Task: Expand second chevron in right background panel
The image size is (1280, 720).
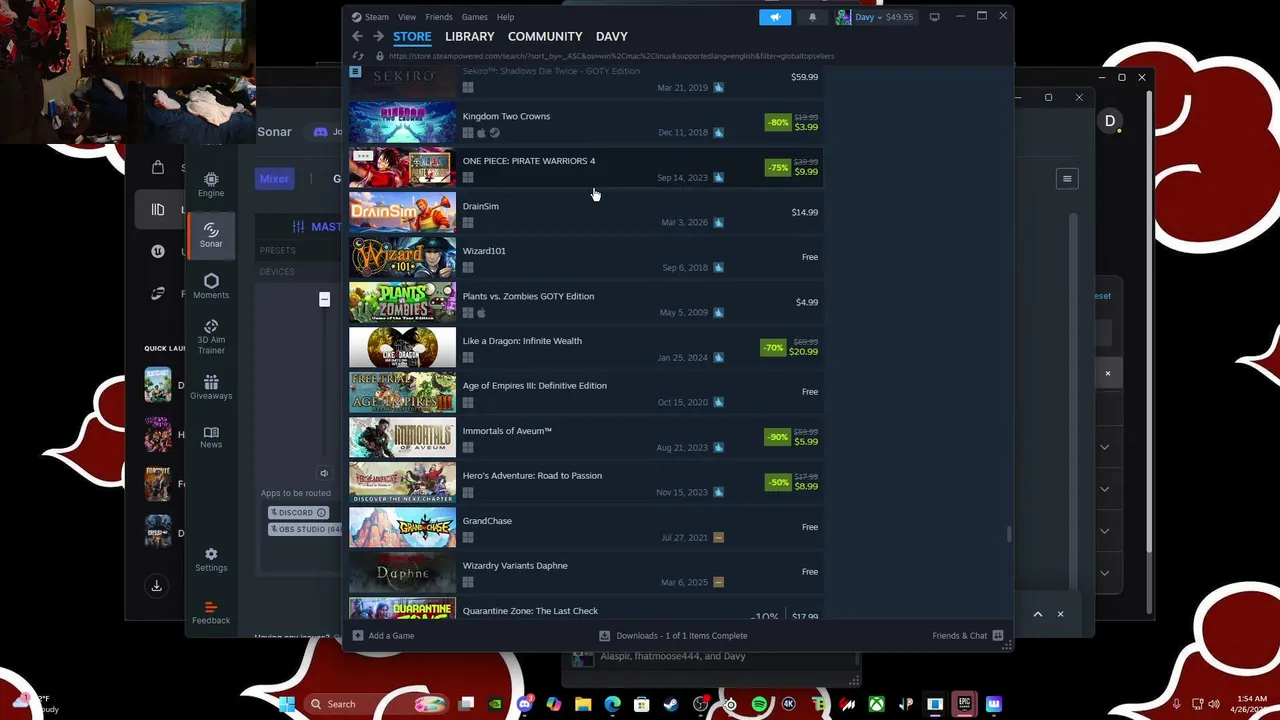Action: [1104, 489]
